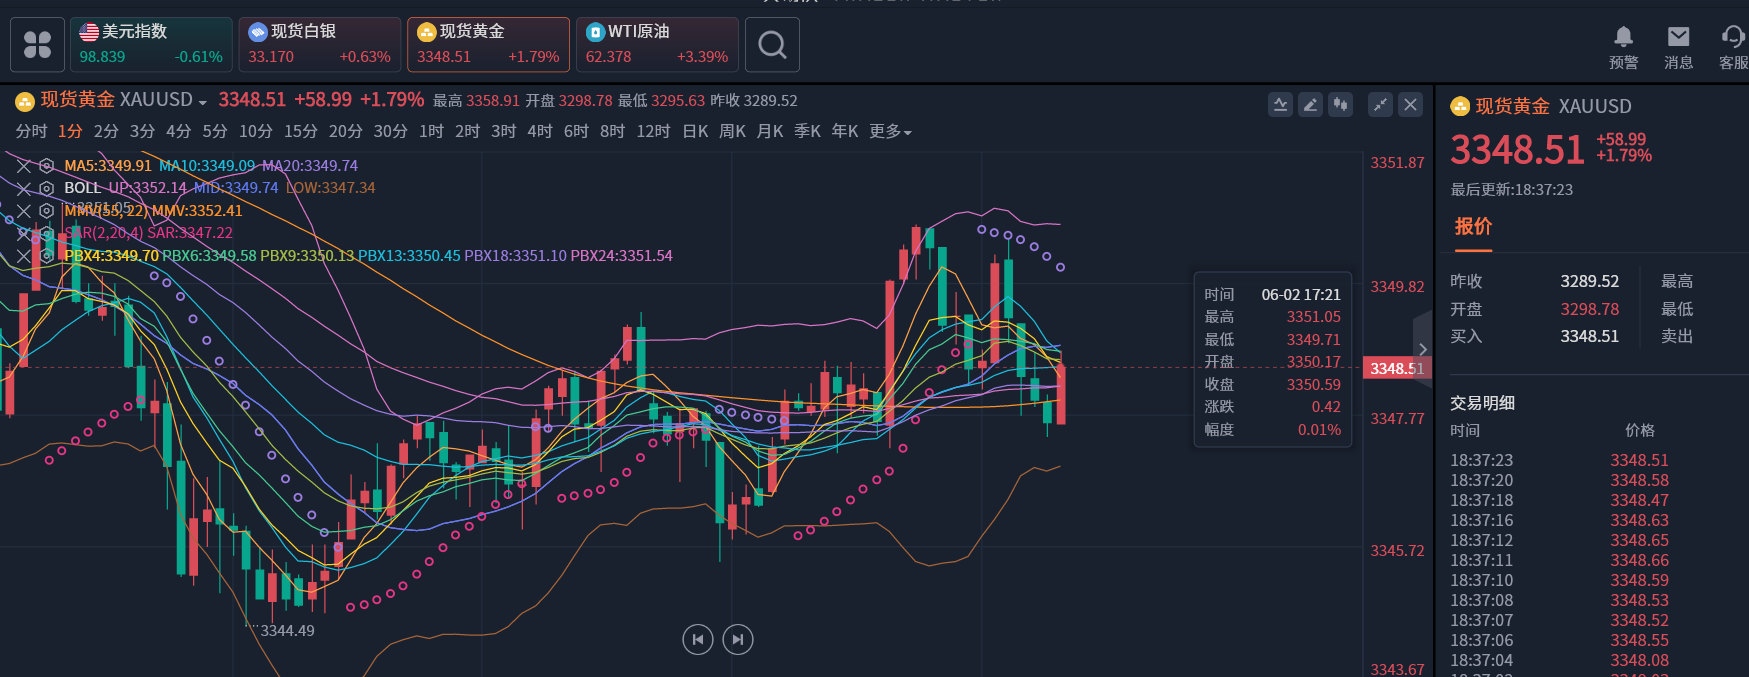Change chart type with candlestick icon
The width and height of the screenshot is (1749, 677).
(x=1340, y=104)
